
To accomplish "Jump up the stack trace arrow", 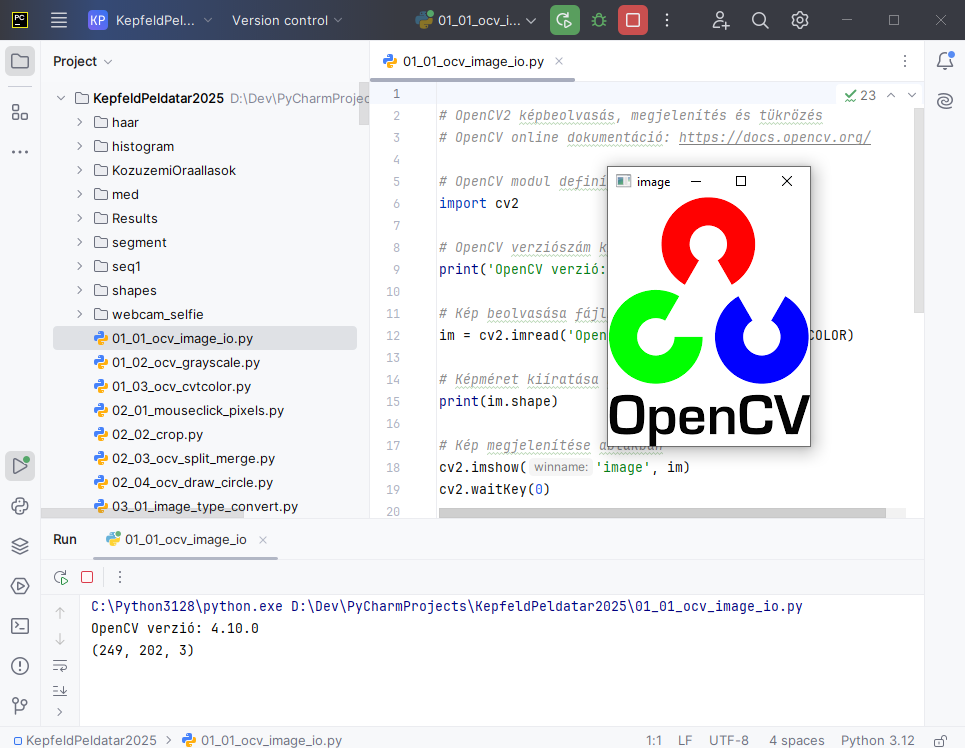I will pyautogui.click(x=60, y=613).
